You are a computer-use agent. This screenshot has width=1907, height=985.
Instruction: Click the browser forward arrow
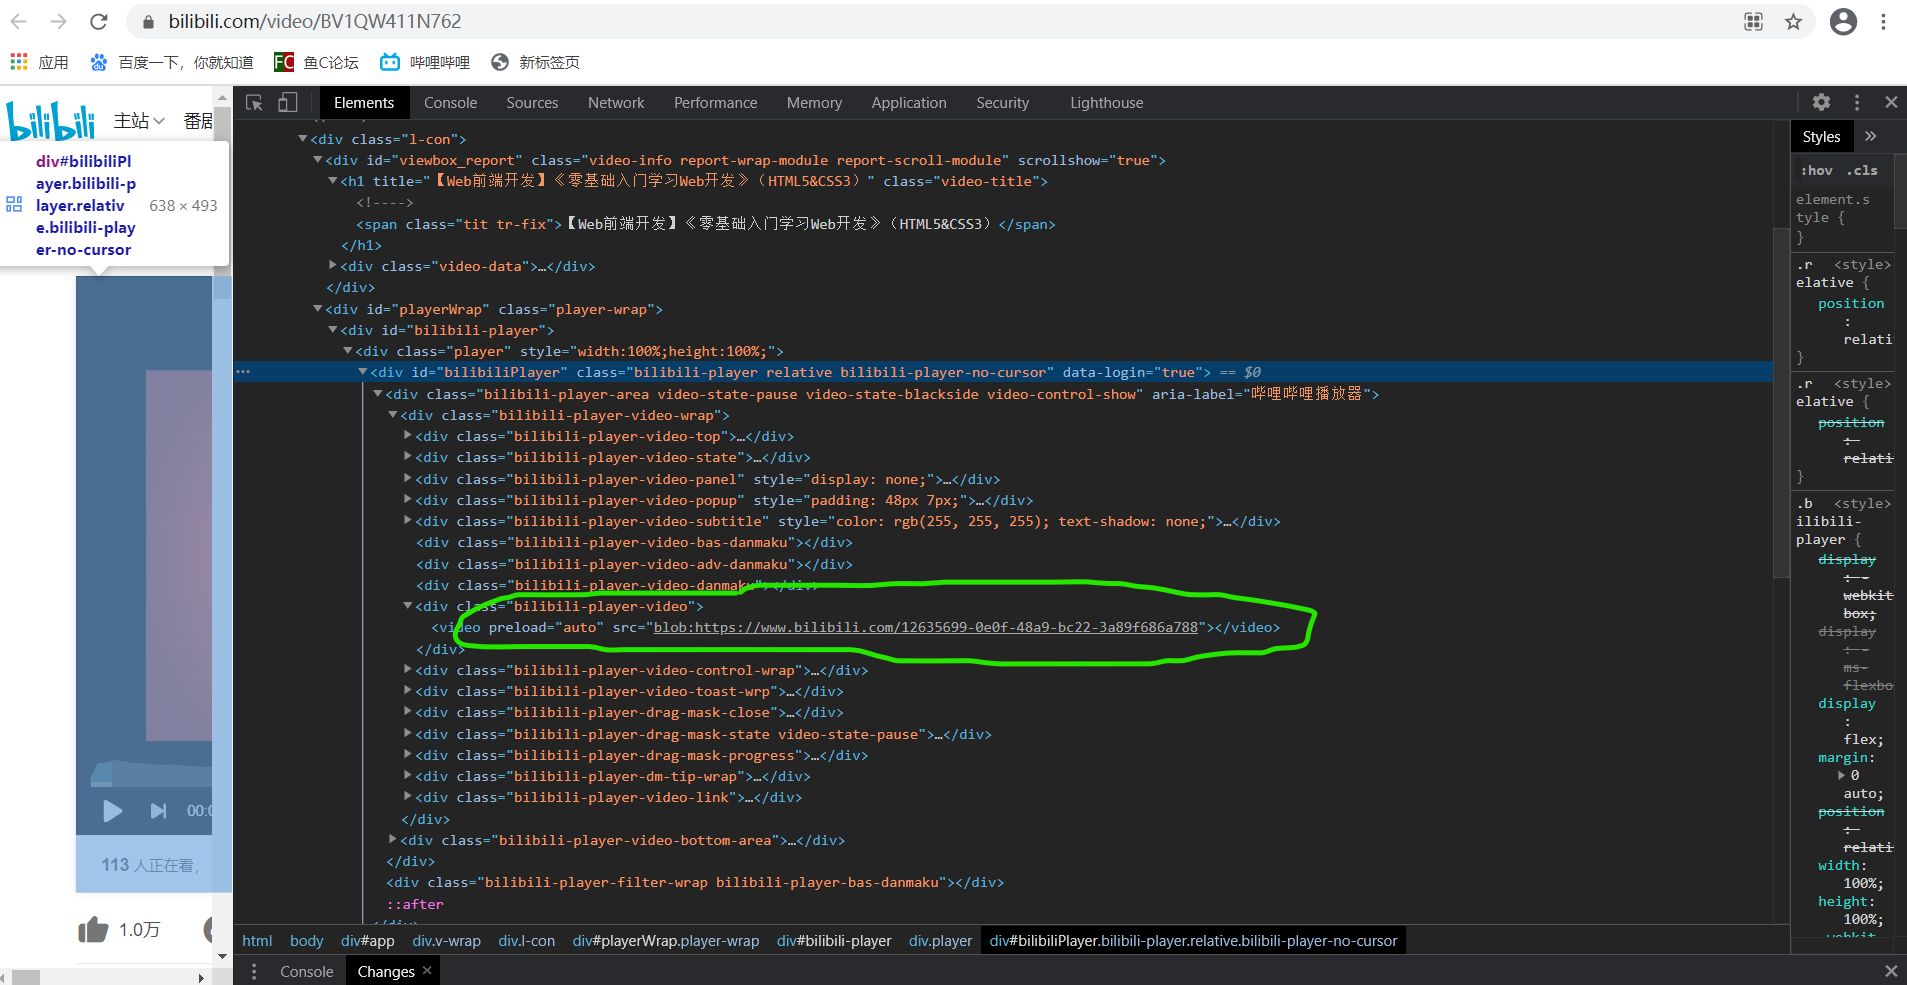pyautogui.click(x=58, y=21)
